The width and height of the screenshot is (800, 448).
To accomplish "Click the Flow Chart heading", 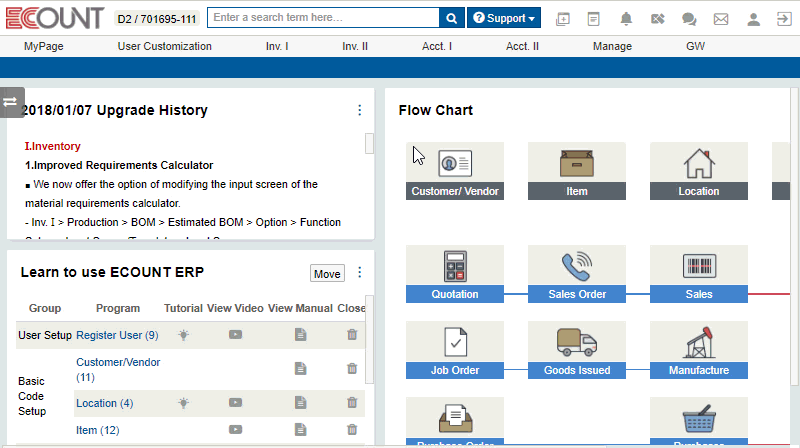I will click(436, 110).
